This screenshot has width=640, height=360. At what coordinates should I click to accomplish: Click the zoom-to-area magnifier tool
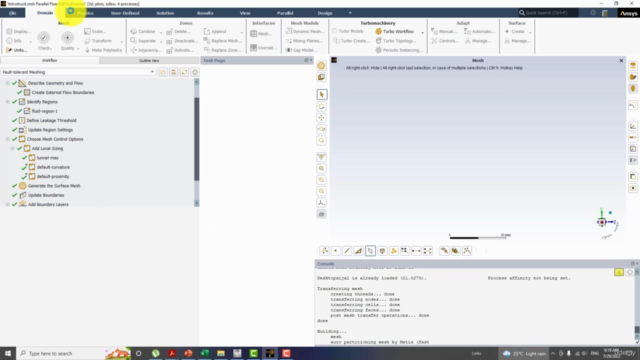coord(322,141)
